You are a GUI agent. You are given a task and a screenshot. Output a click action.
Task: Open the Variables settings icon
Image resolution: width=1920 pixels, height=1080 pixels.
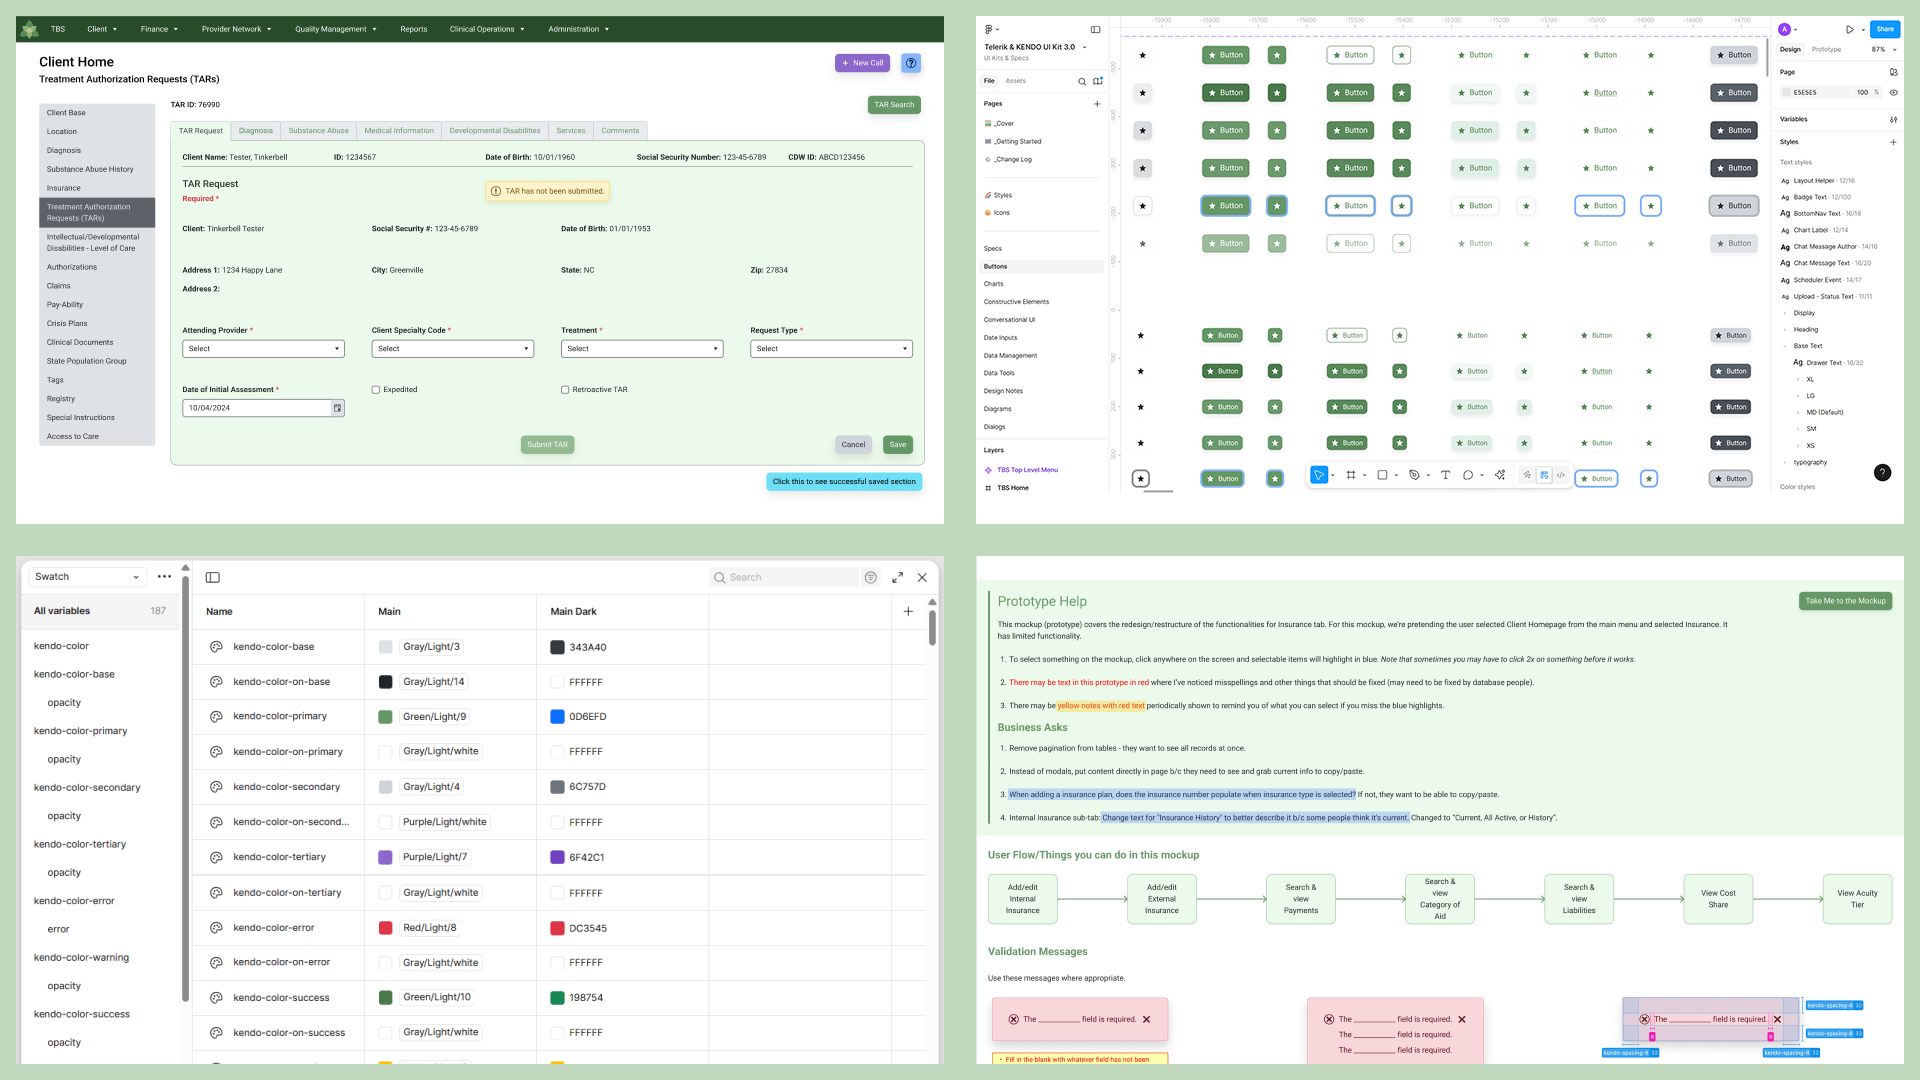coord(1893,119)
